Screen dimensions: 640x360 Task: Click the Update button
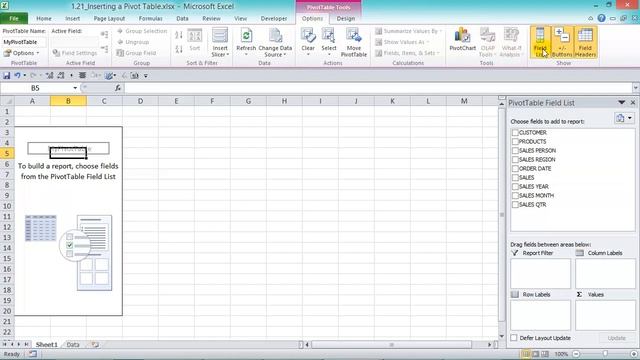pyautogui.click(x=616, y=338)
